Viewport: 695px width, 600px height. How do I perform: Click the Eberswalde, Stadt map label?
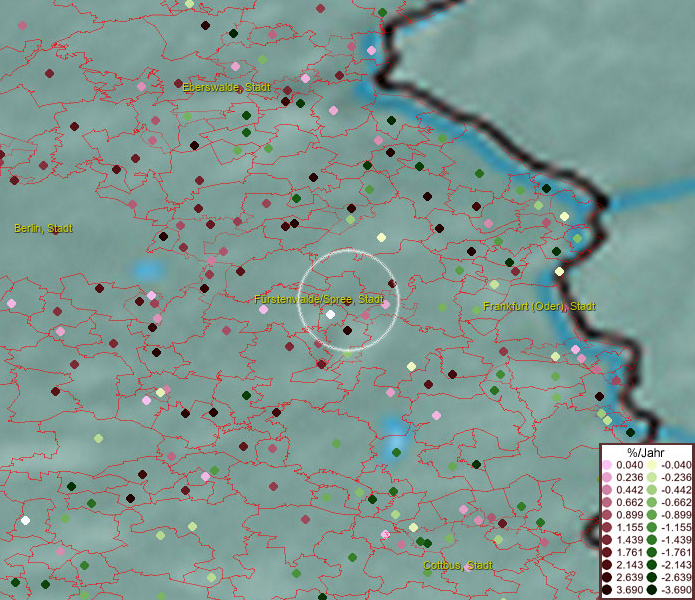pyautogui.click(x=226, y=87)
